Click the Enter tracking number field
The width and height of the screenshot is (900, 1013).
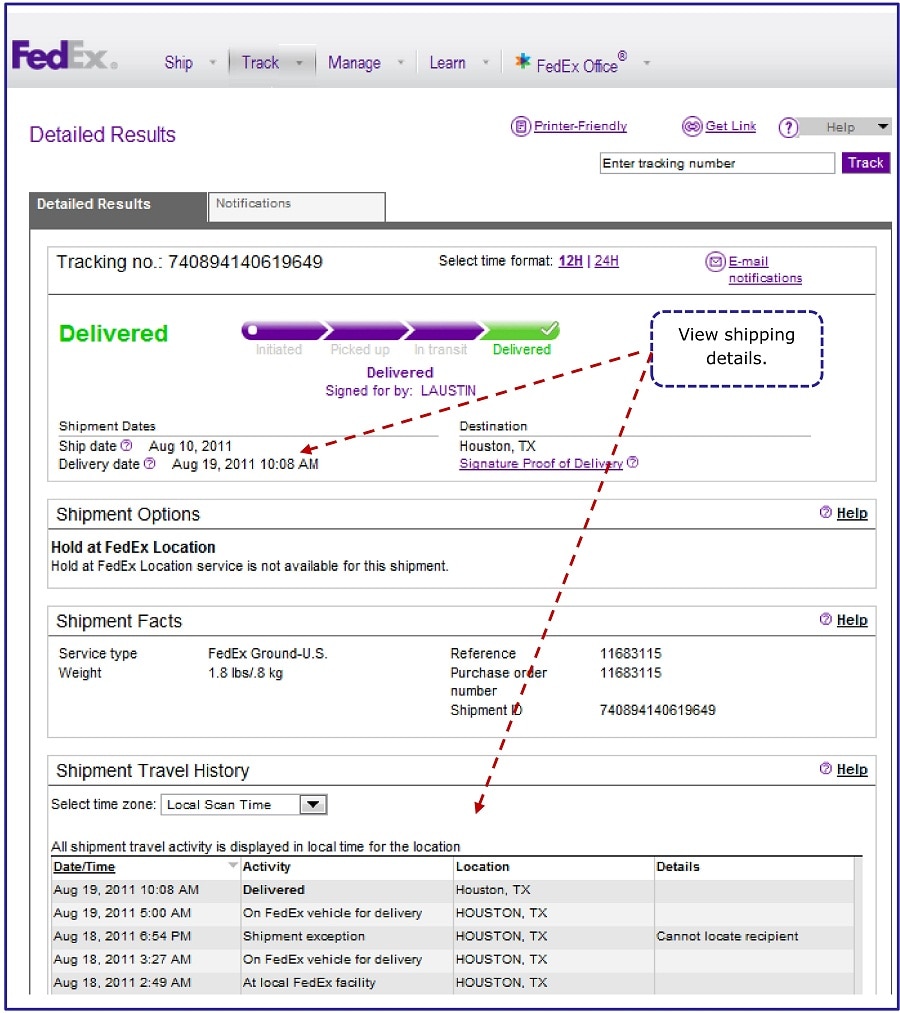[x=716, y=164]
